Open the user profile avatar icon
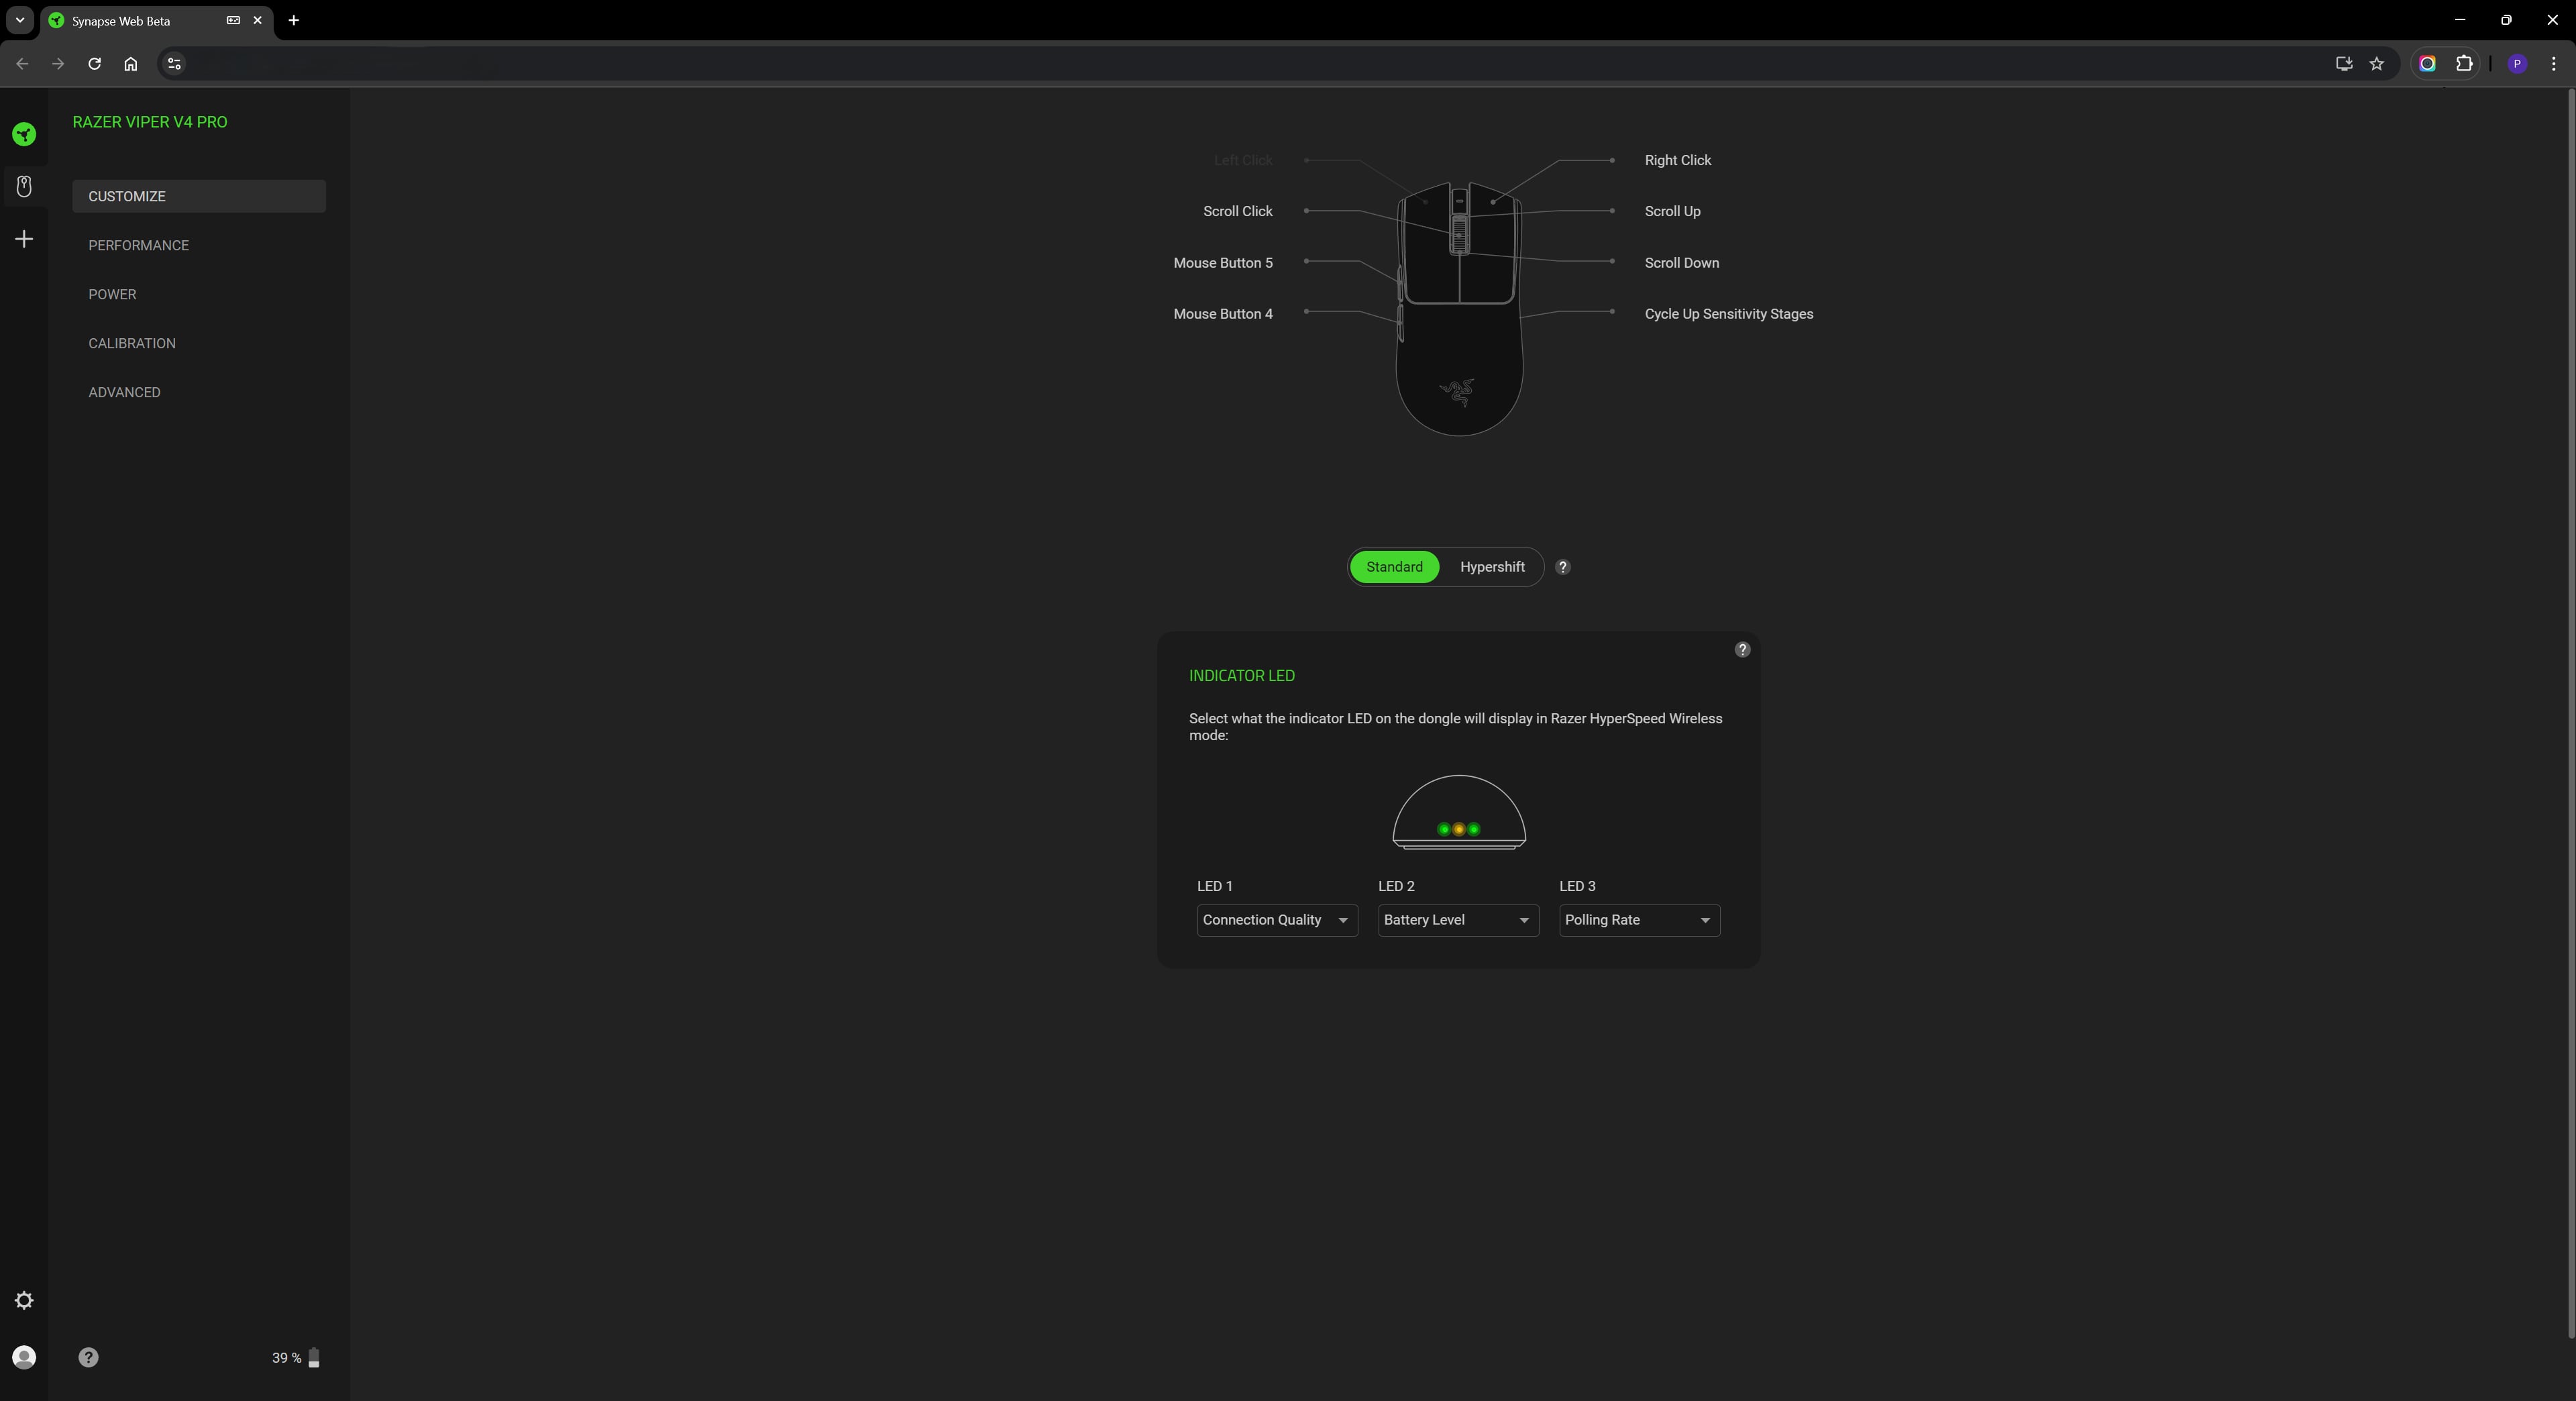 [x=24, y=1357]
